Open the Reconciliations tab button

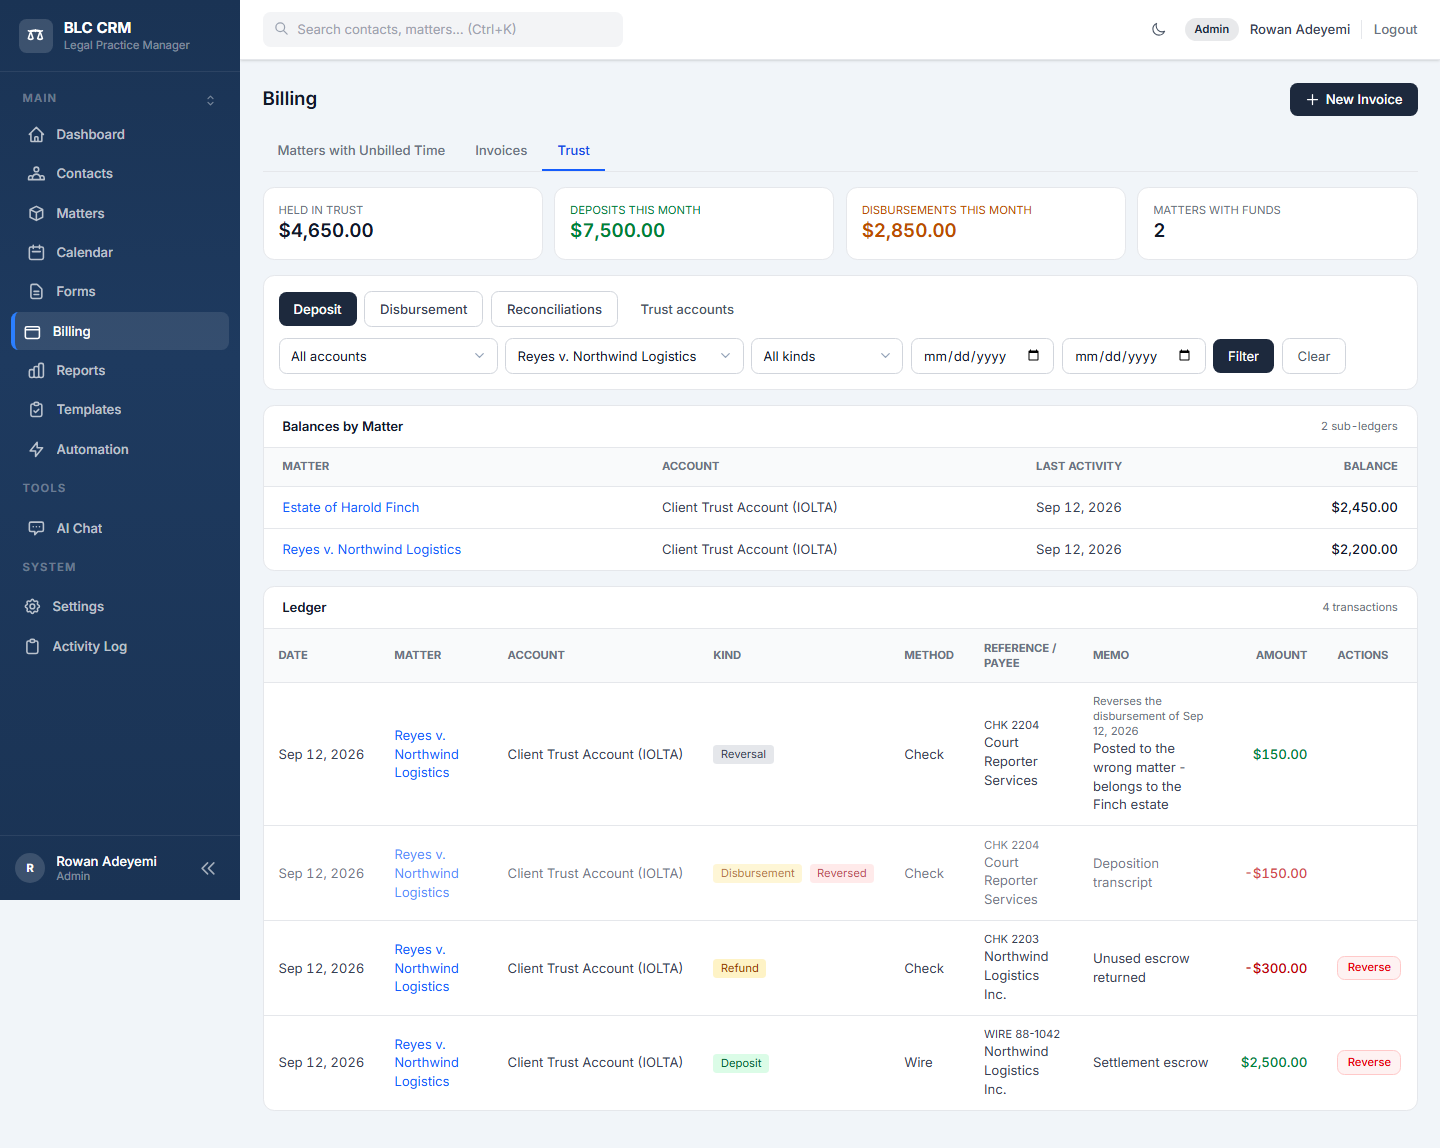click(554, 309)
